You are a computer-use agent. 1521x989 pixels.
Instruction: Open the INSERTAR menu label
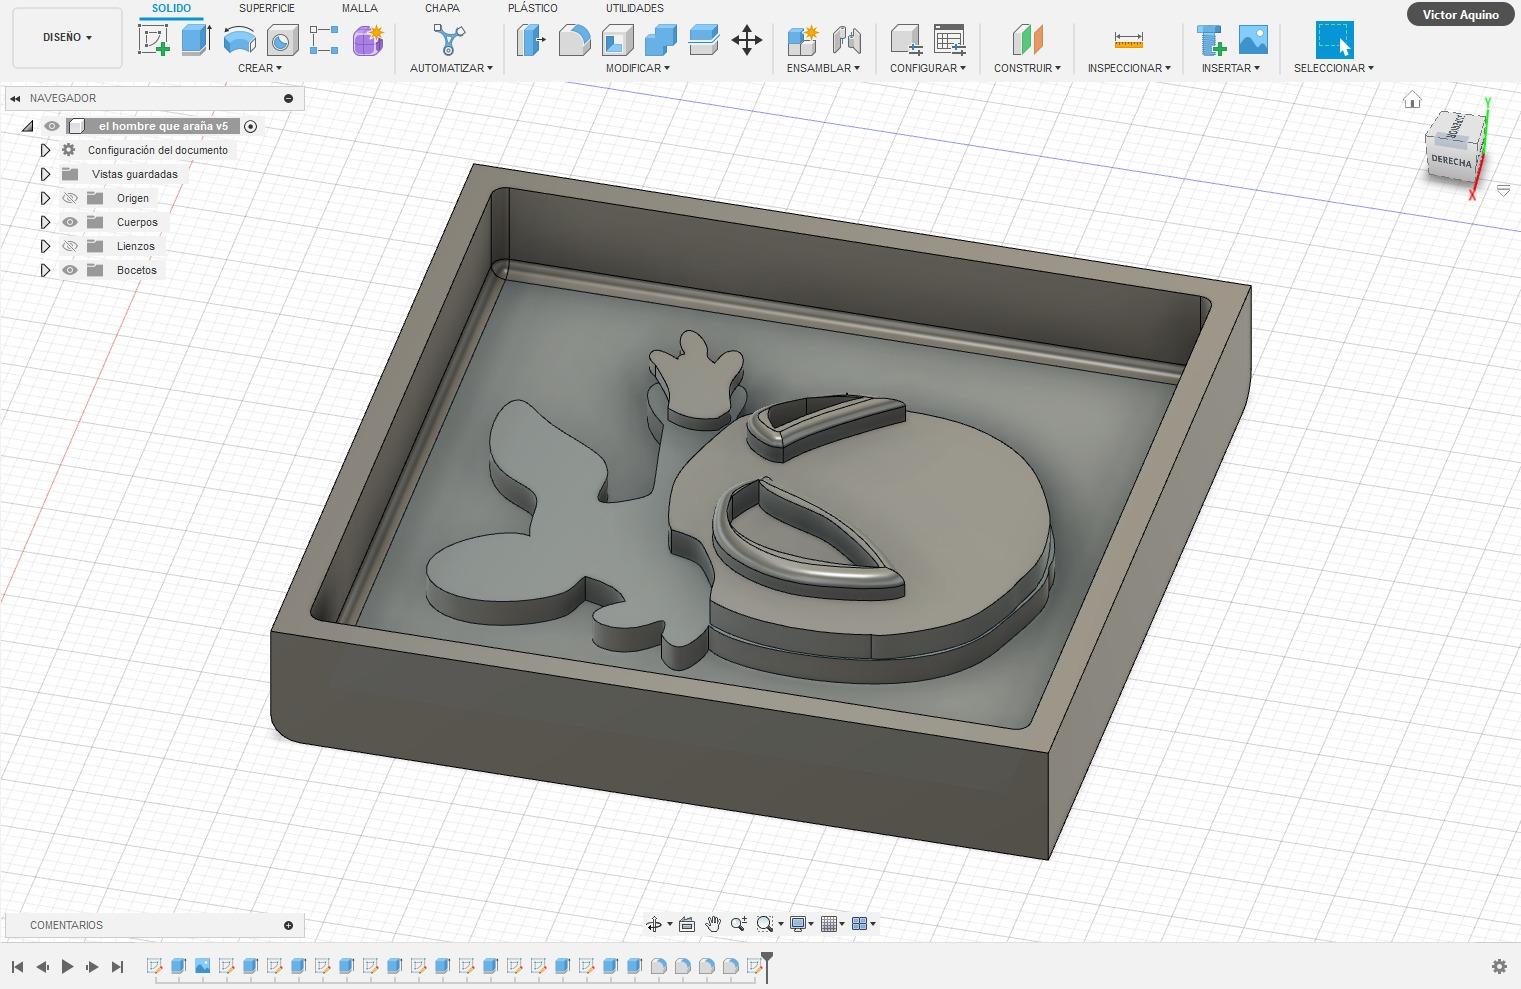point(1231,68)
